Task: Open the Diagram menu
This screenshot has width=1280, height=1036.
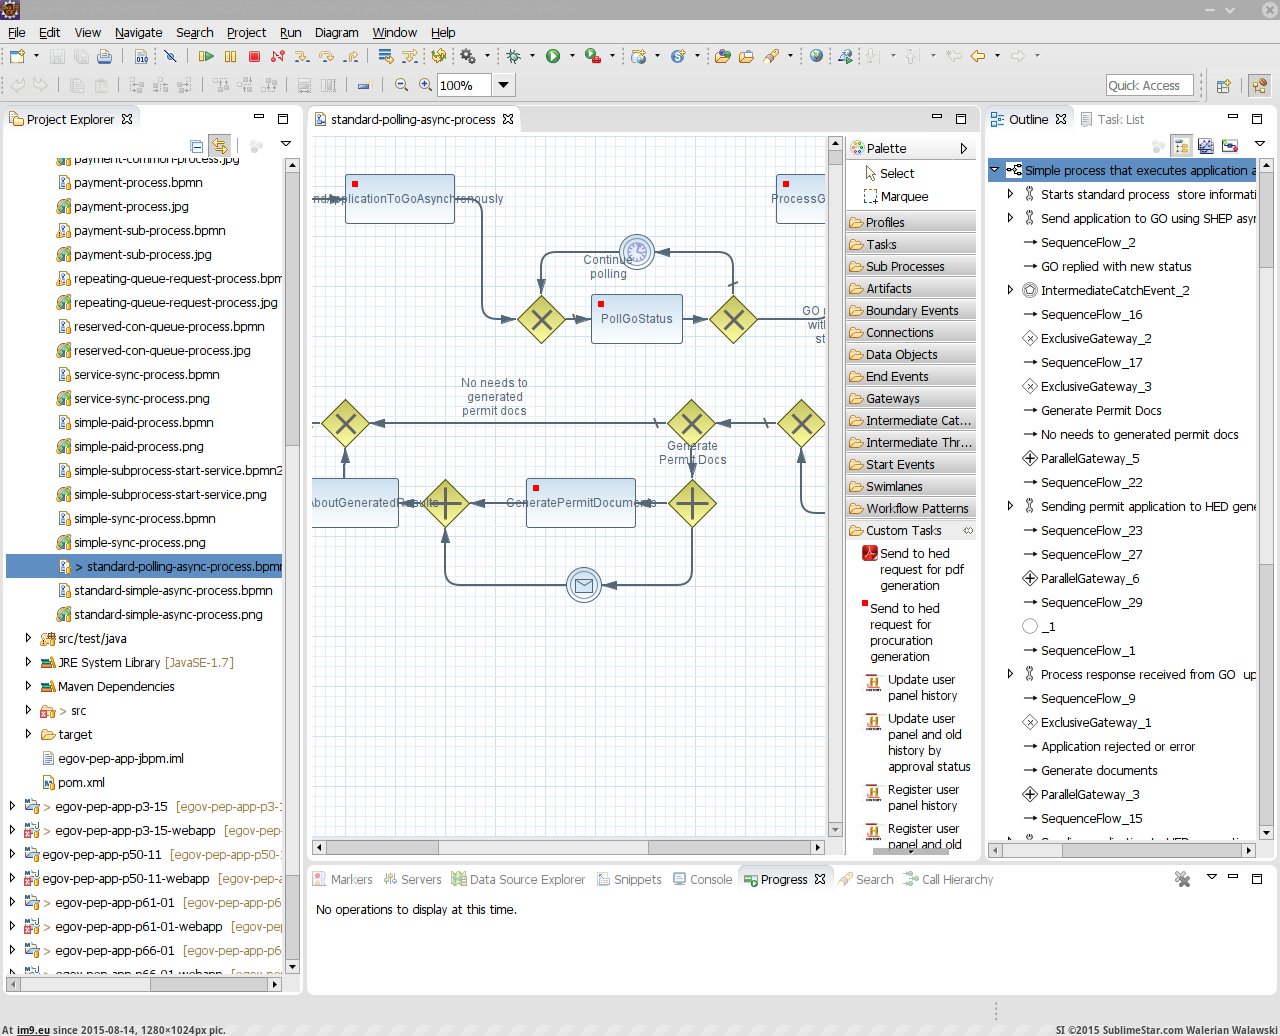Action: pyautogui.click(x=336, y=32)
